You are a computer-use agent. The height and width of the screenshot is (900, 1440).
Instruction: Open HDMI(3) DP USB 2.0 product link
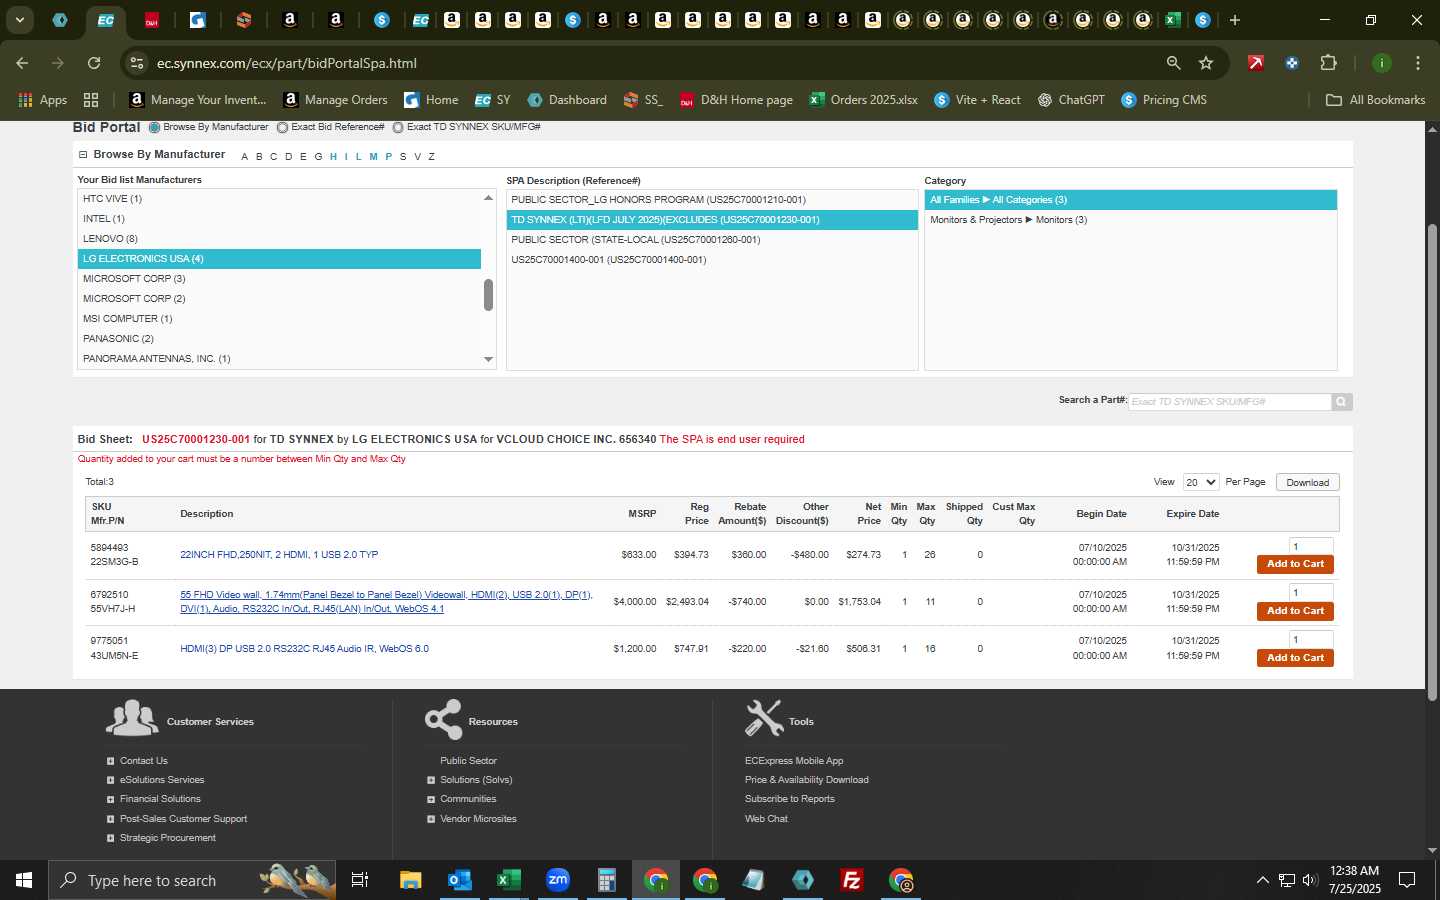pos(304,649)
